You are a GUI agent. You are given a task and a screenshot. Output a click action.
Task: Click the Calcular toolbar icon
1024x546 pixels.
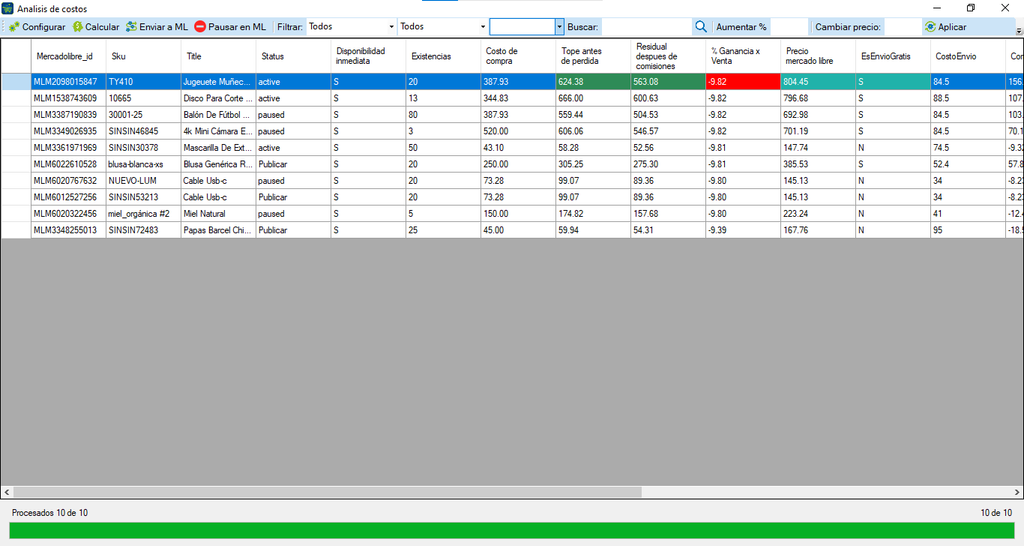(x=78, y=27)
